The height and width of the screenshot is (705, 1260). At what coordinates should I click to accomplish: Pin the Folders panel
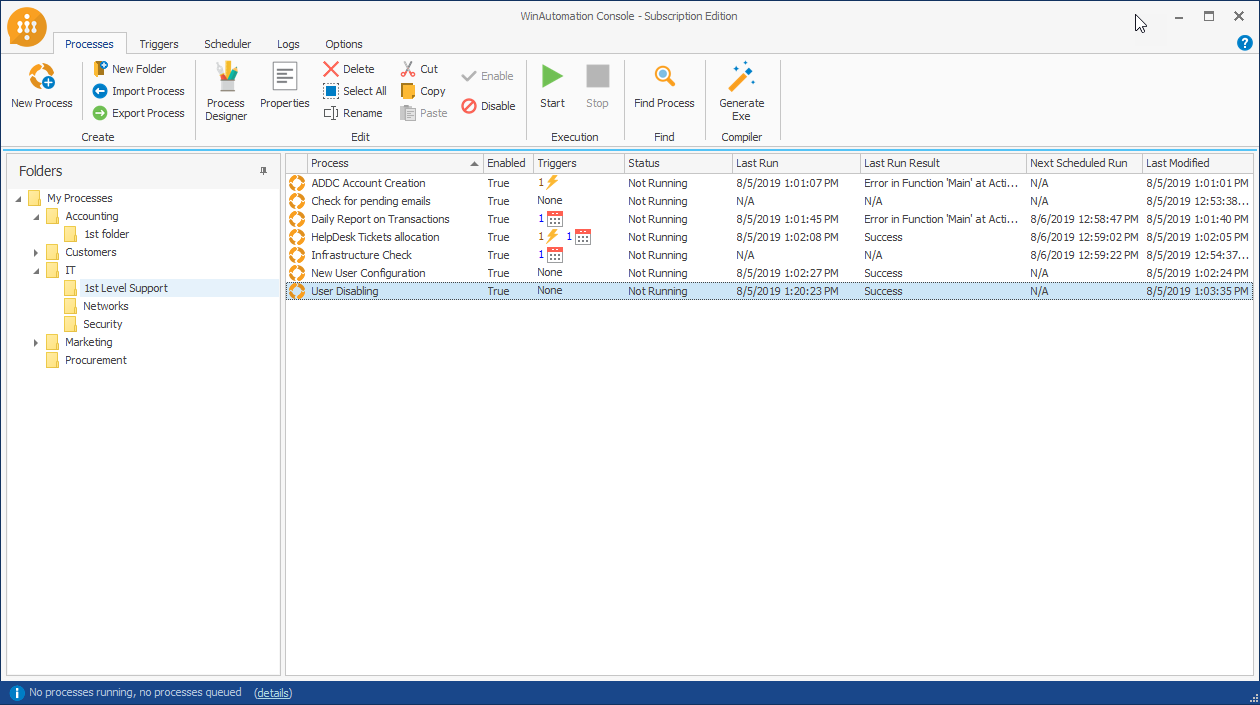(264, 171)
